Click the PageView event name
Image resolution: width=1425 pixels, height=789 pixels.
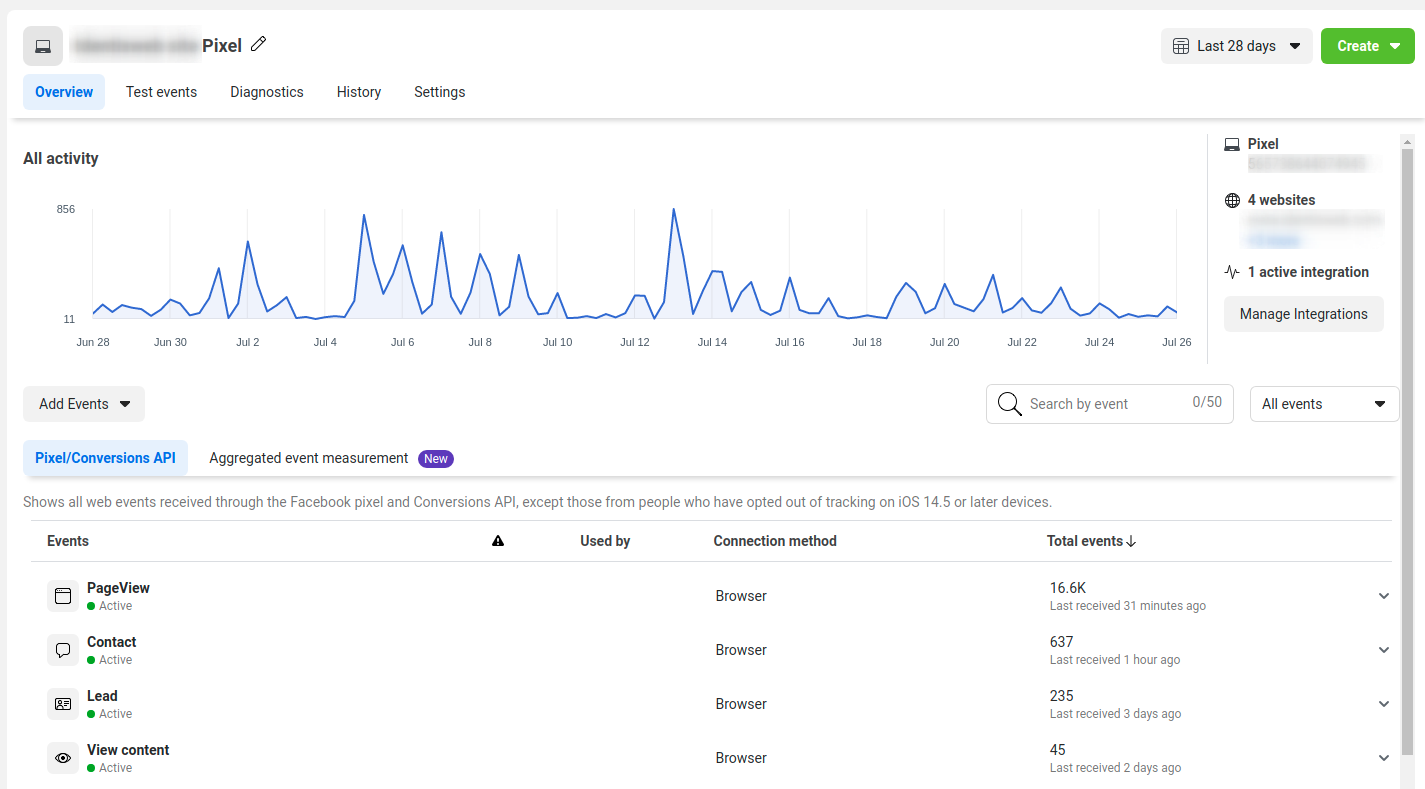click(x=118, y=588)
